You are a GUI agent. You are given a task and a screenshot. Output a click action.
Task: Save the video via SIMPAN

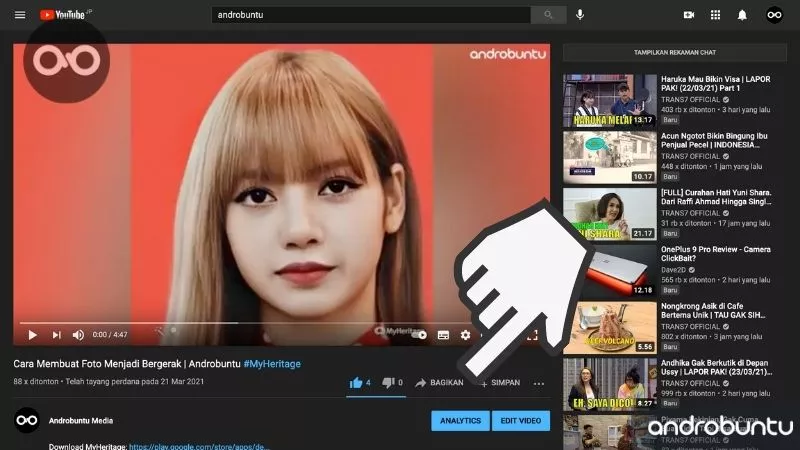500,383
